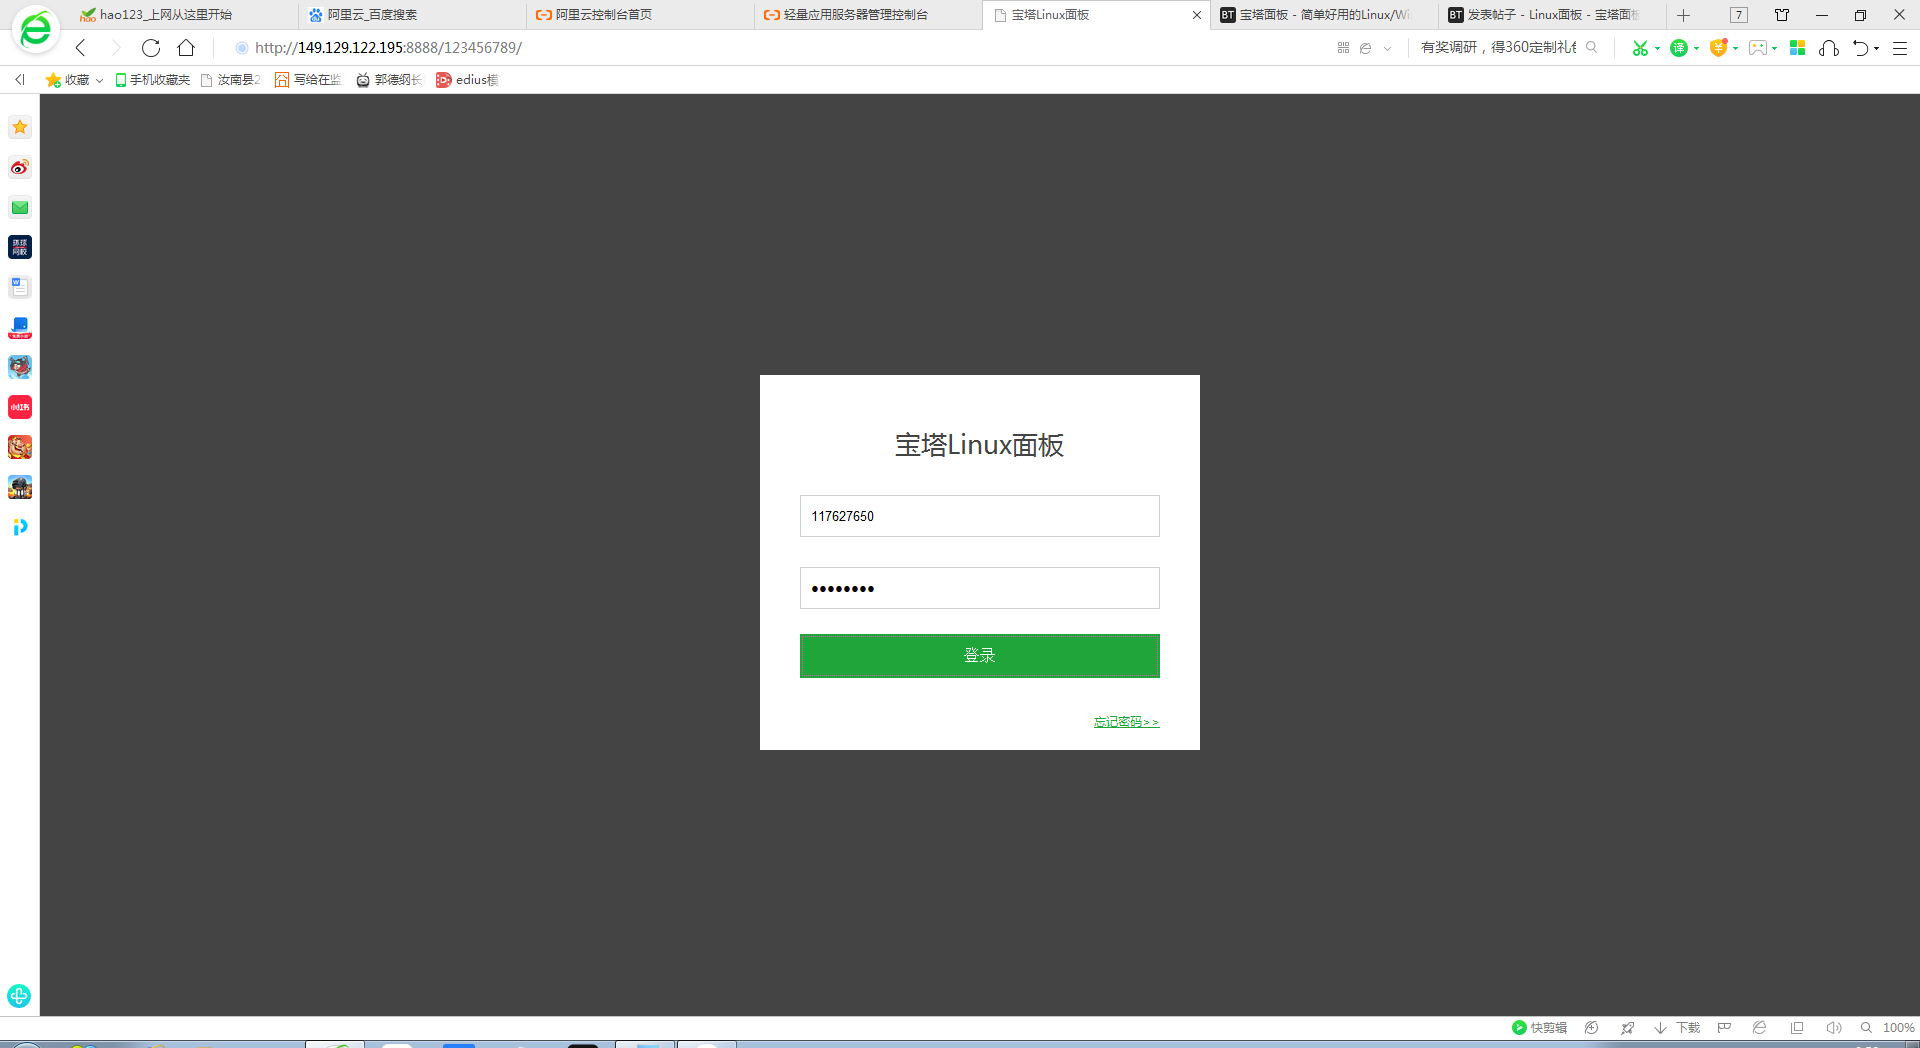Activate the audio reading headphone icon
1920x1048 pixels.
1830,47
